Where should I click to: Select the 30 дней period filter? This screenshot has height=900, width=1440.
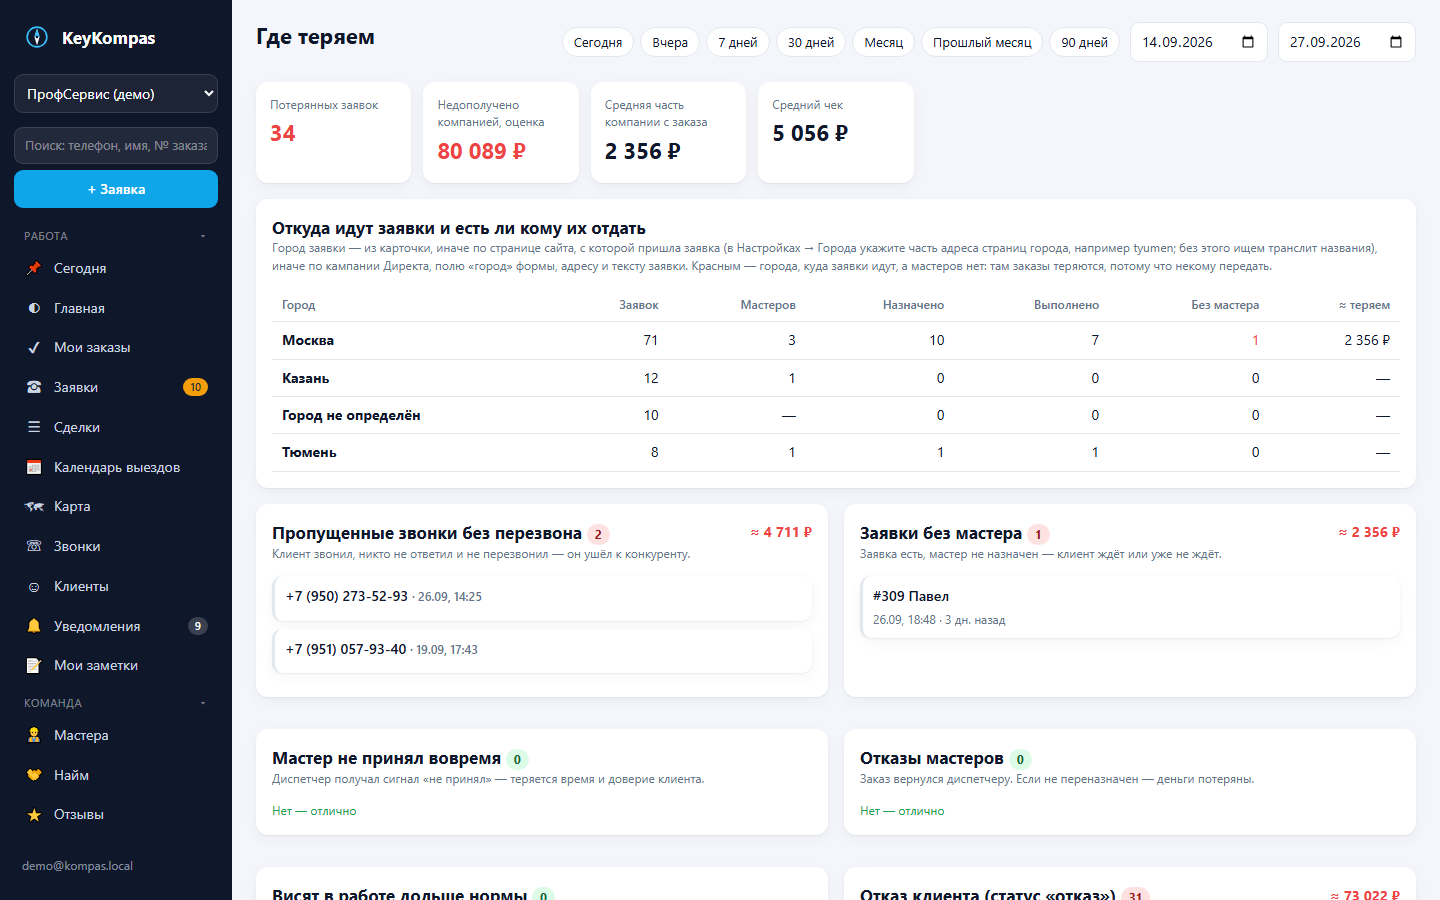coord(811,42)
